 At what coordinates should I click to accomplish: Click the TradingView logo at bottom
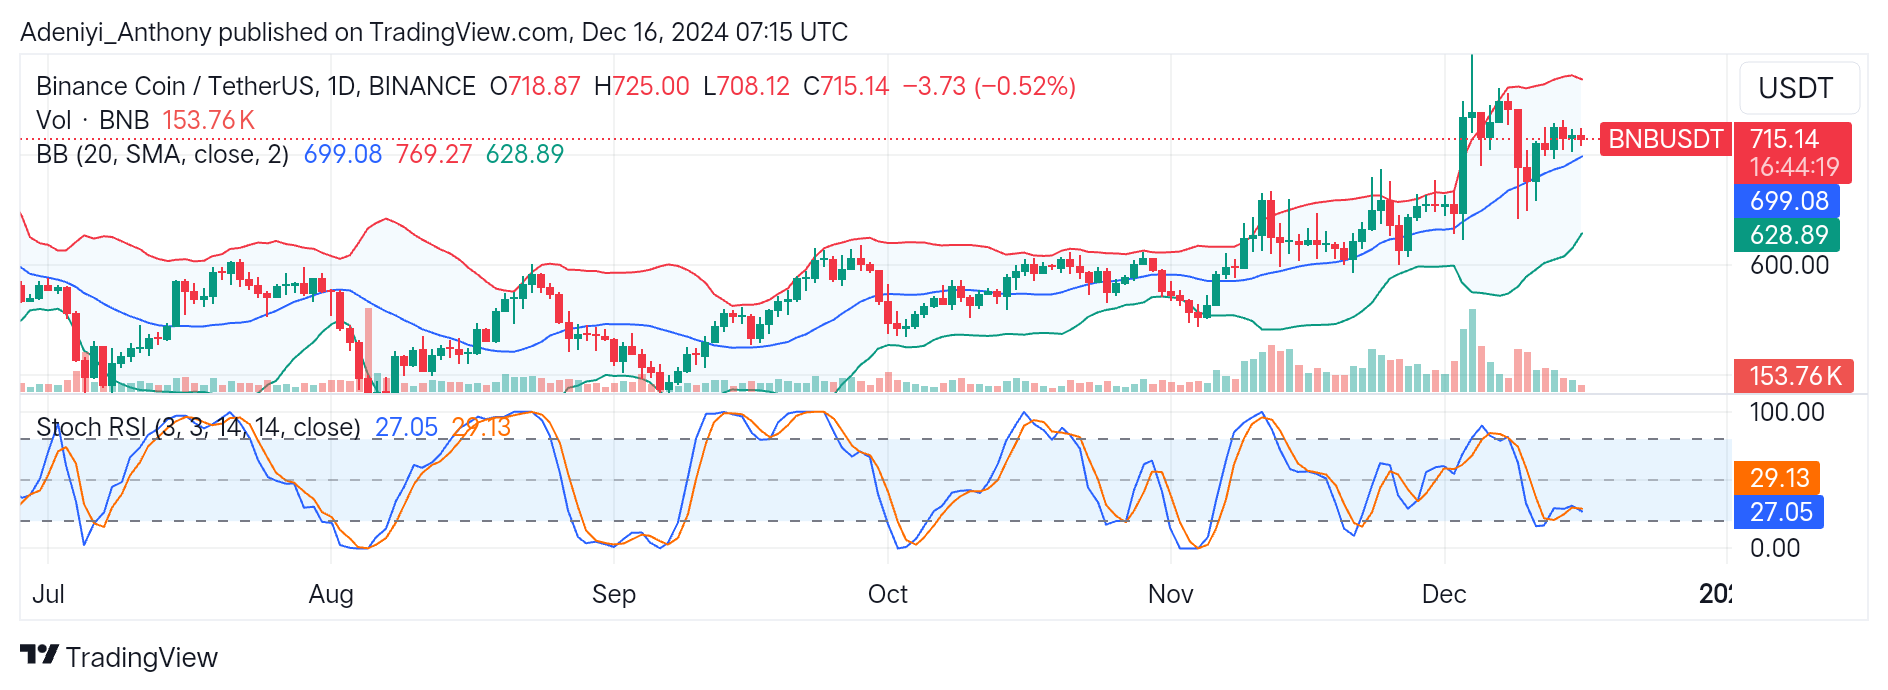pos(119,657)
